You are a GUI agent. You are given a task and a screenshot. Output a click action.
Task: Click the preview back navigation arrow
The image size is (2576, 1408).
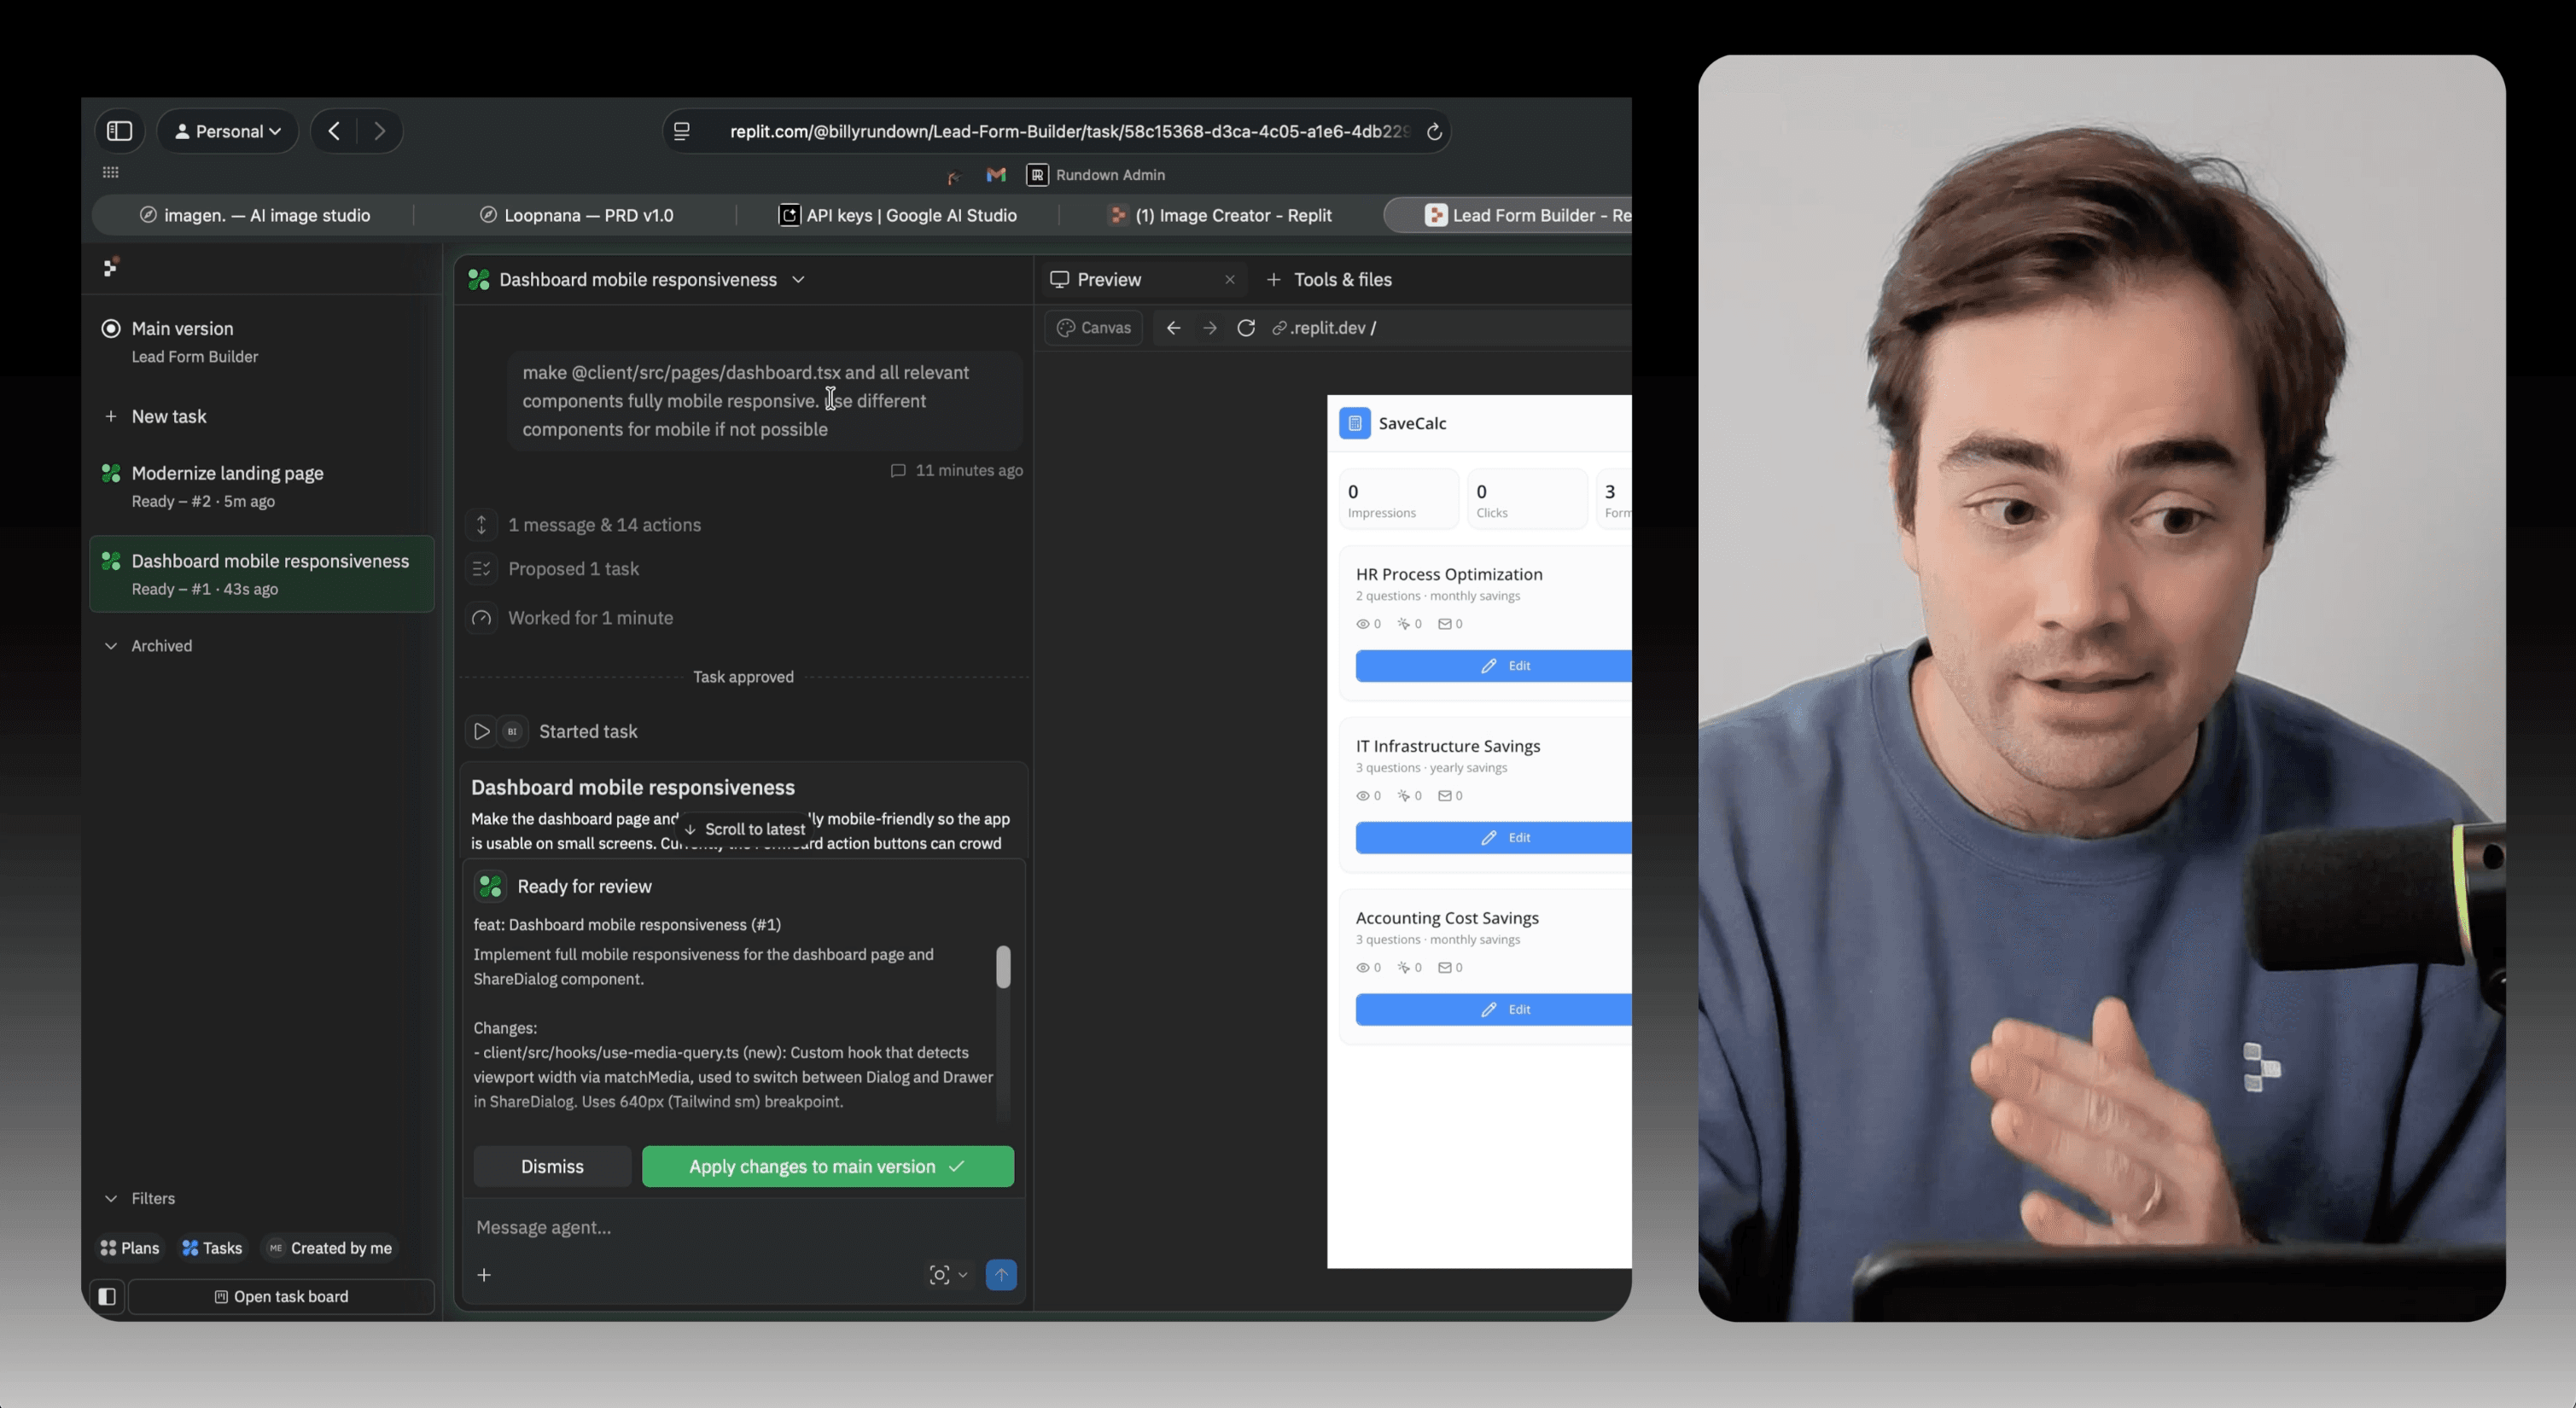tap(1172, 328)
